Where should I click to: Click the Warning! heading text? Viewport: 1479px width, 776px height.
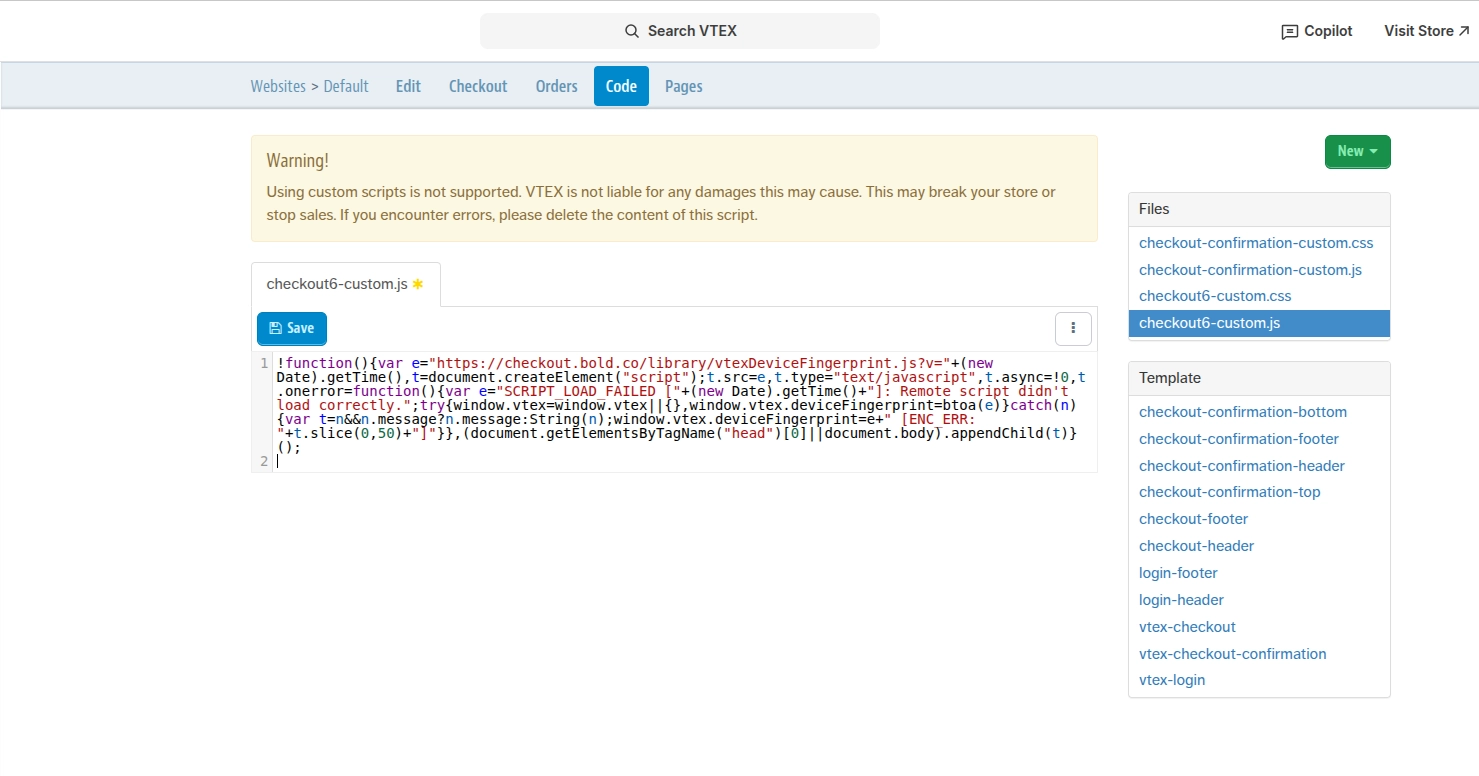pyautogui.click(x=297, y=161)
